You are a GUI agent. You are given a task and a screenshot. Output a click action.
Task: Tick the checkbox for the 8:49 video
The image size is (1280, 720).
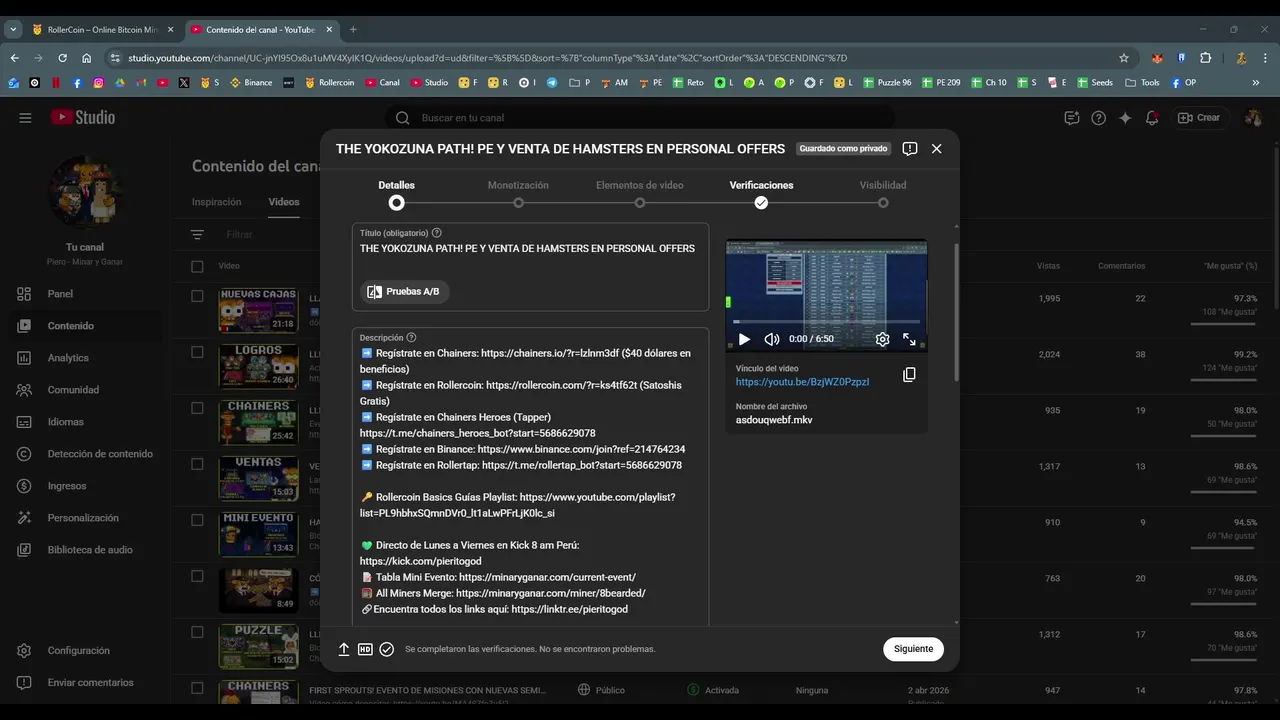[x=197, y=576]
